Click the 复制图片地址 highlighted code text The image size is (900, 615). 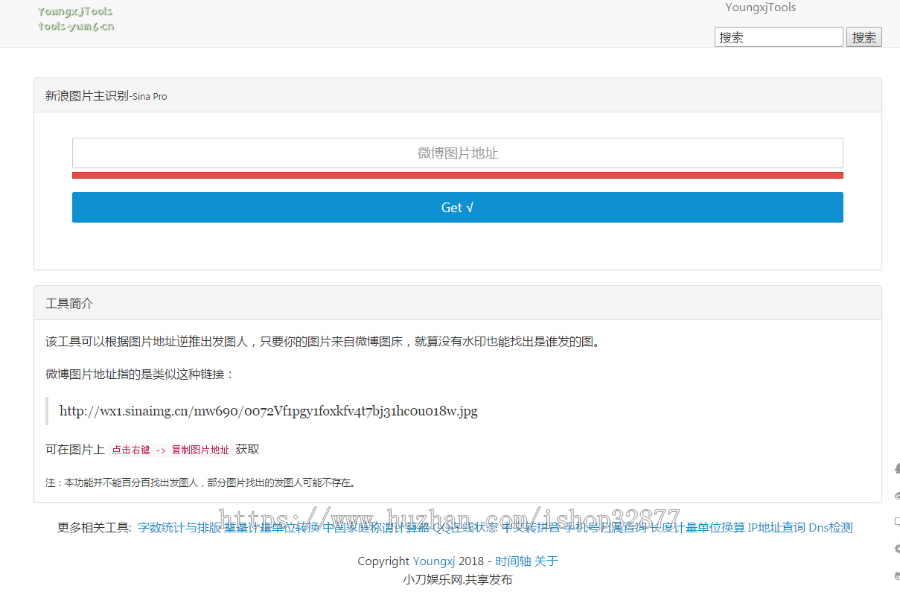(200, 450)
